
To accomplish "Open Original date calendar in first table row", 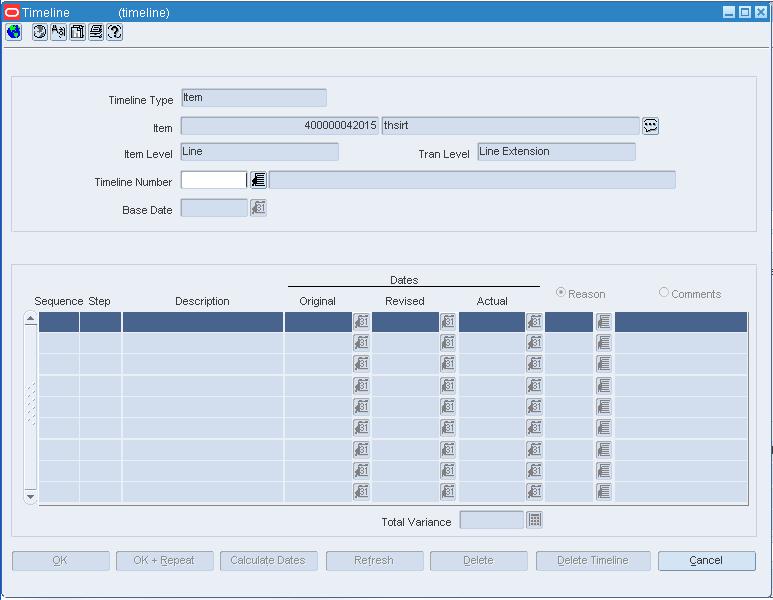I will (x=361, y=322).
